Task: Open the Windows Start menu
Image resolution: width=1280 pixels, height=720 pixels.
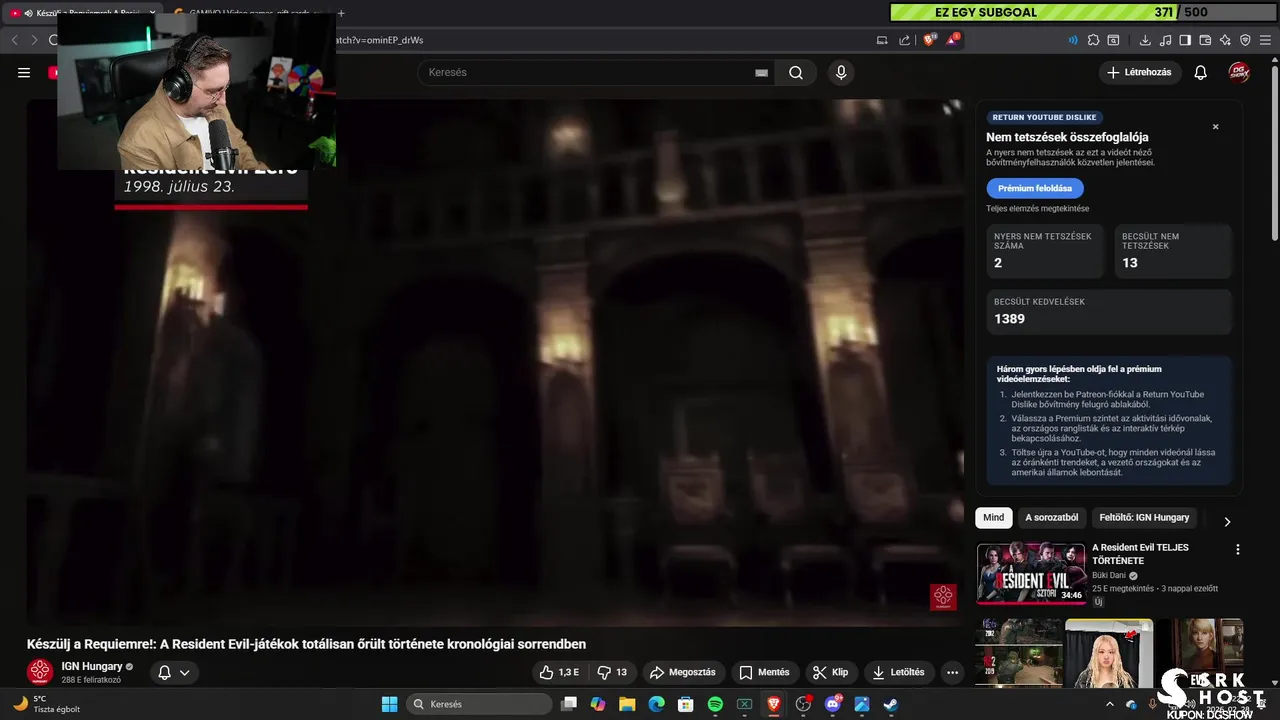Action: pos(390,704)
